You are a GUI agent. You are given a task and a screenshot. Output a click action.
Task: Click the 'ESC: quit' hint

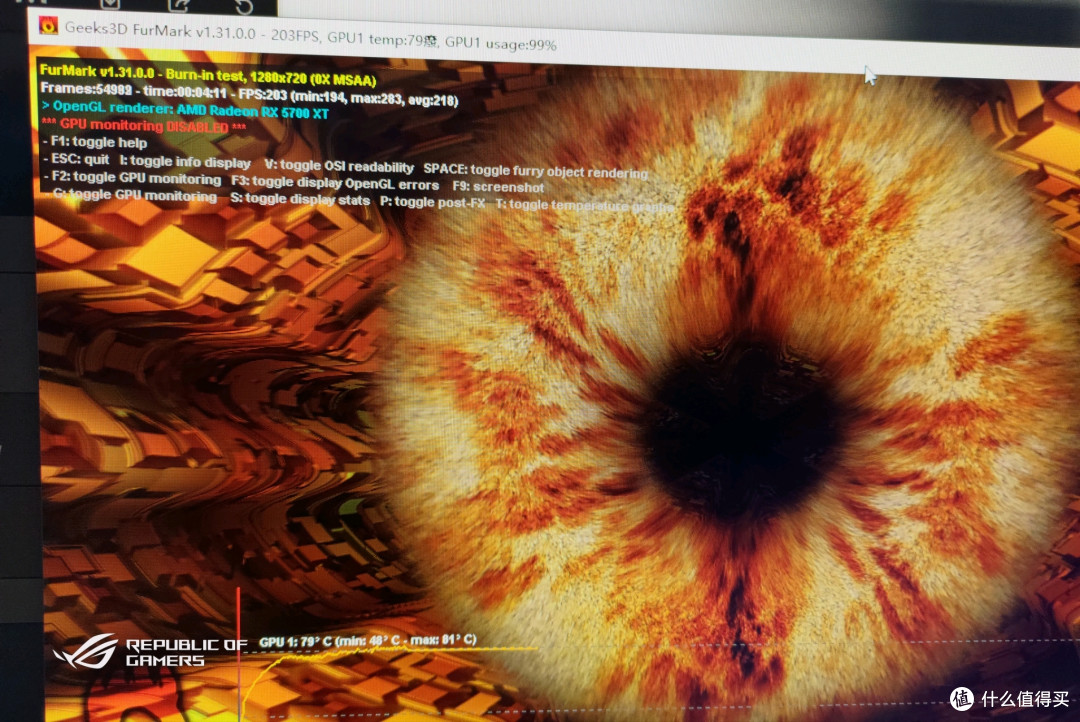(x=76, y=159)
